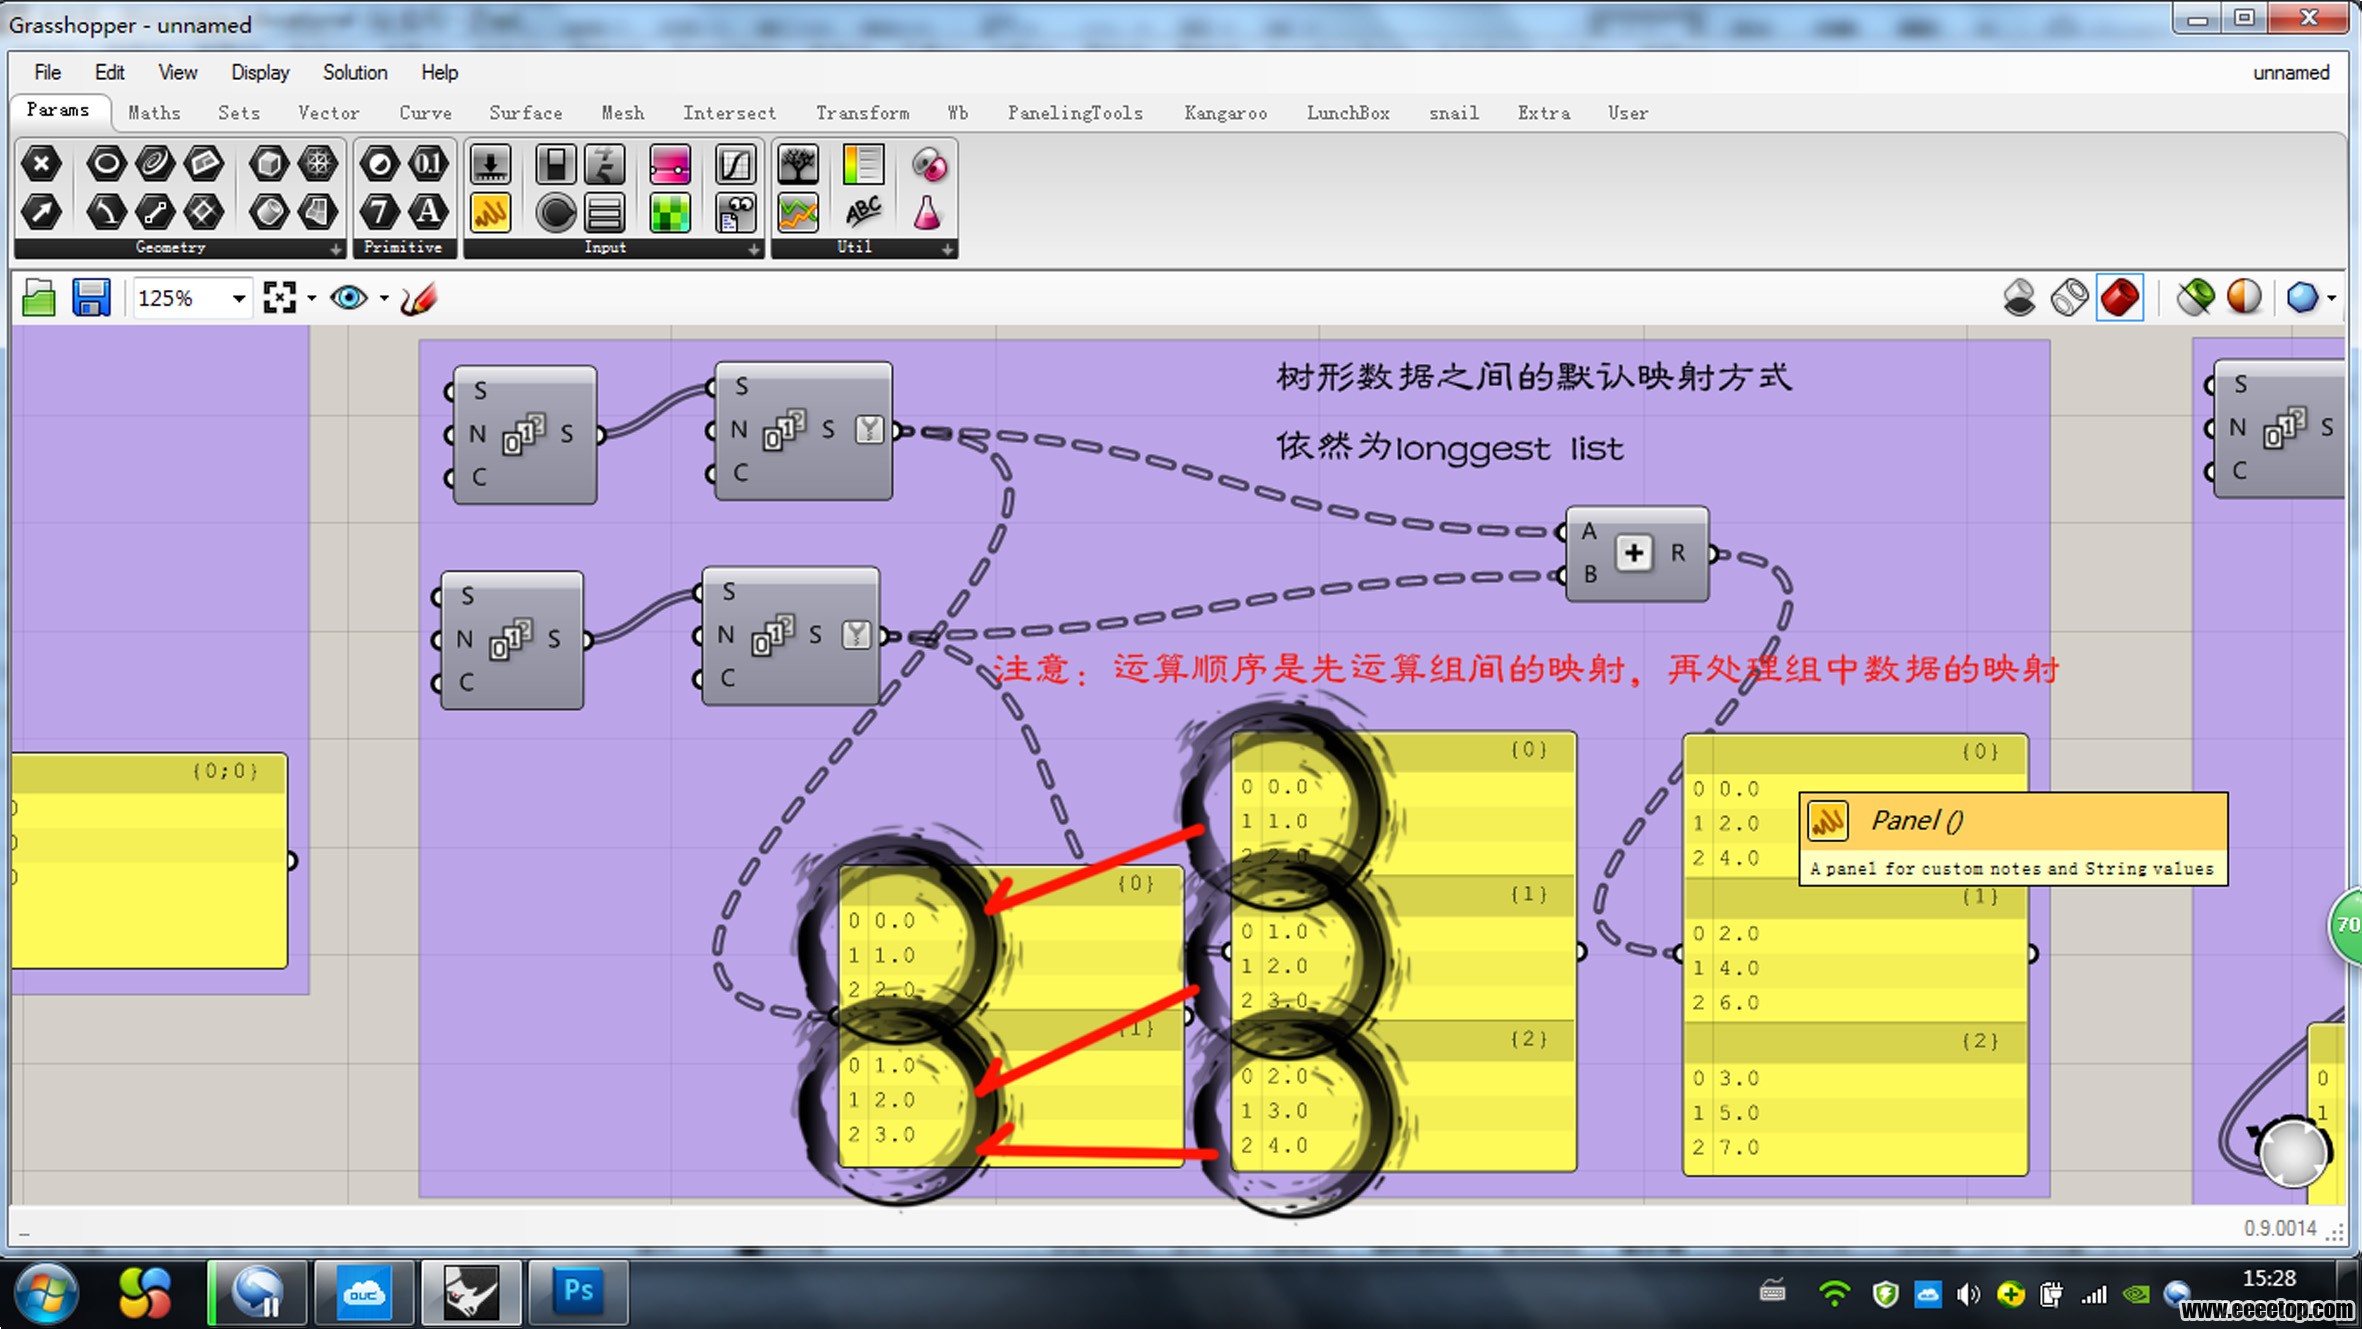Open Rhino from the taskbar
Image resolution: width=2362 pixels, height=1329 pixels.
tap(470, 1292)
